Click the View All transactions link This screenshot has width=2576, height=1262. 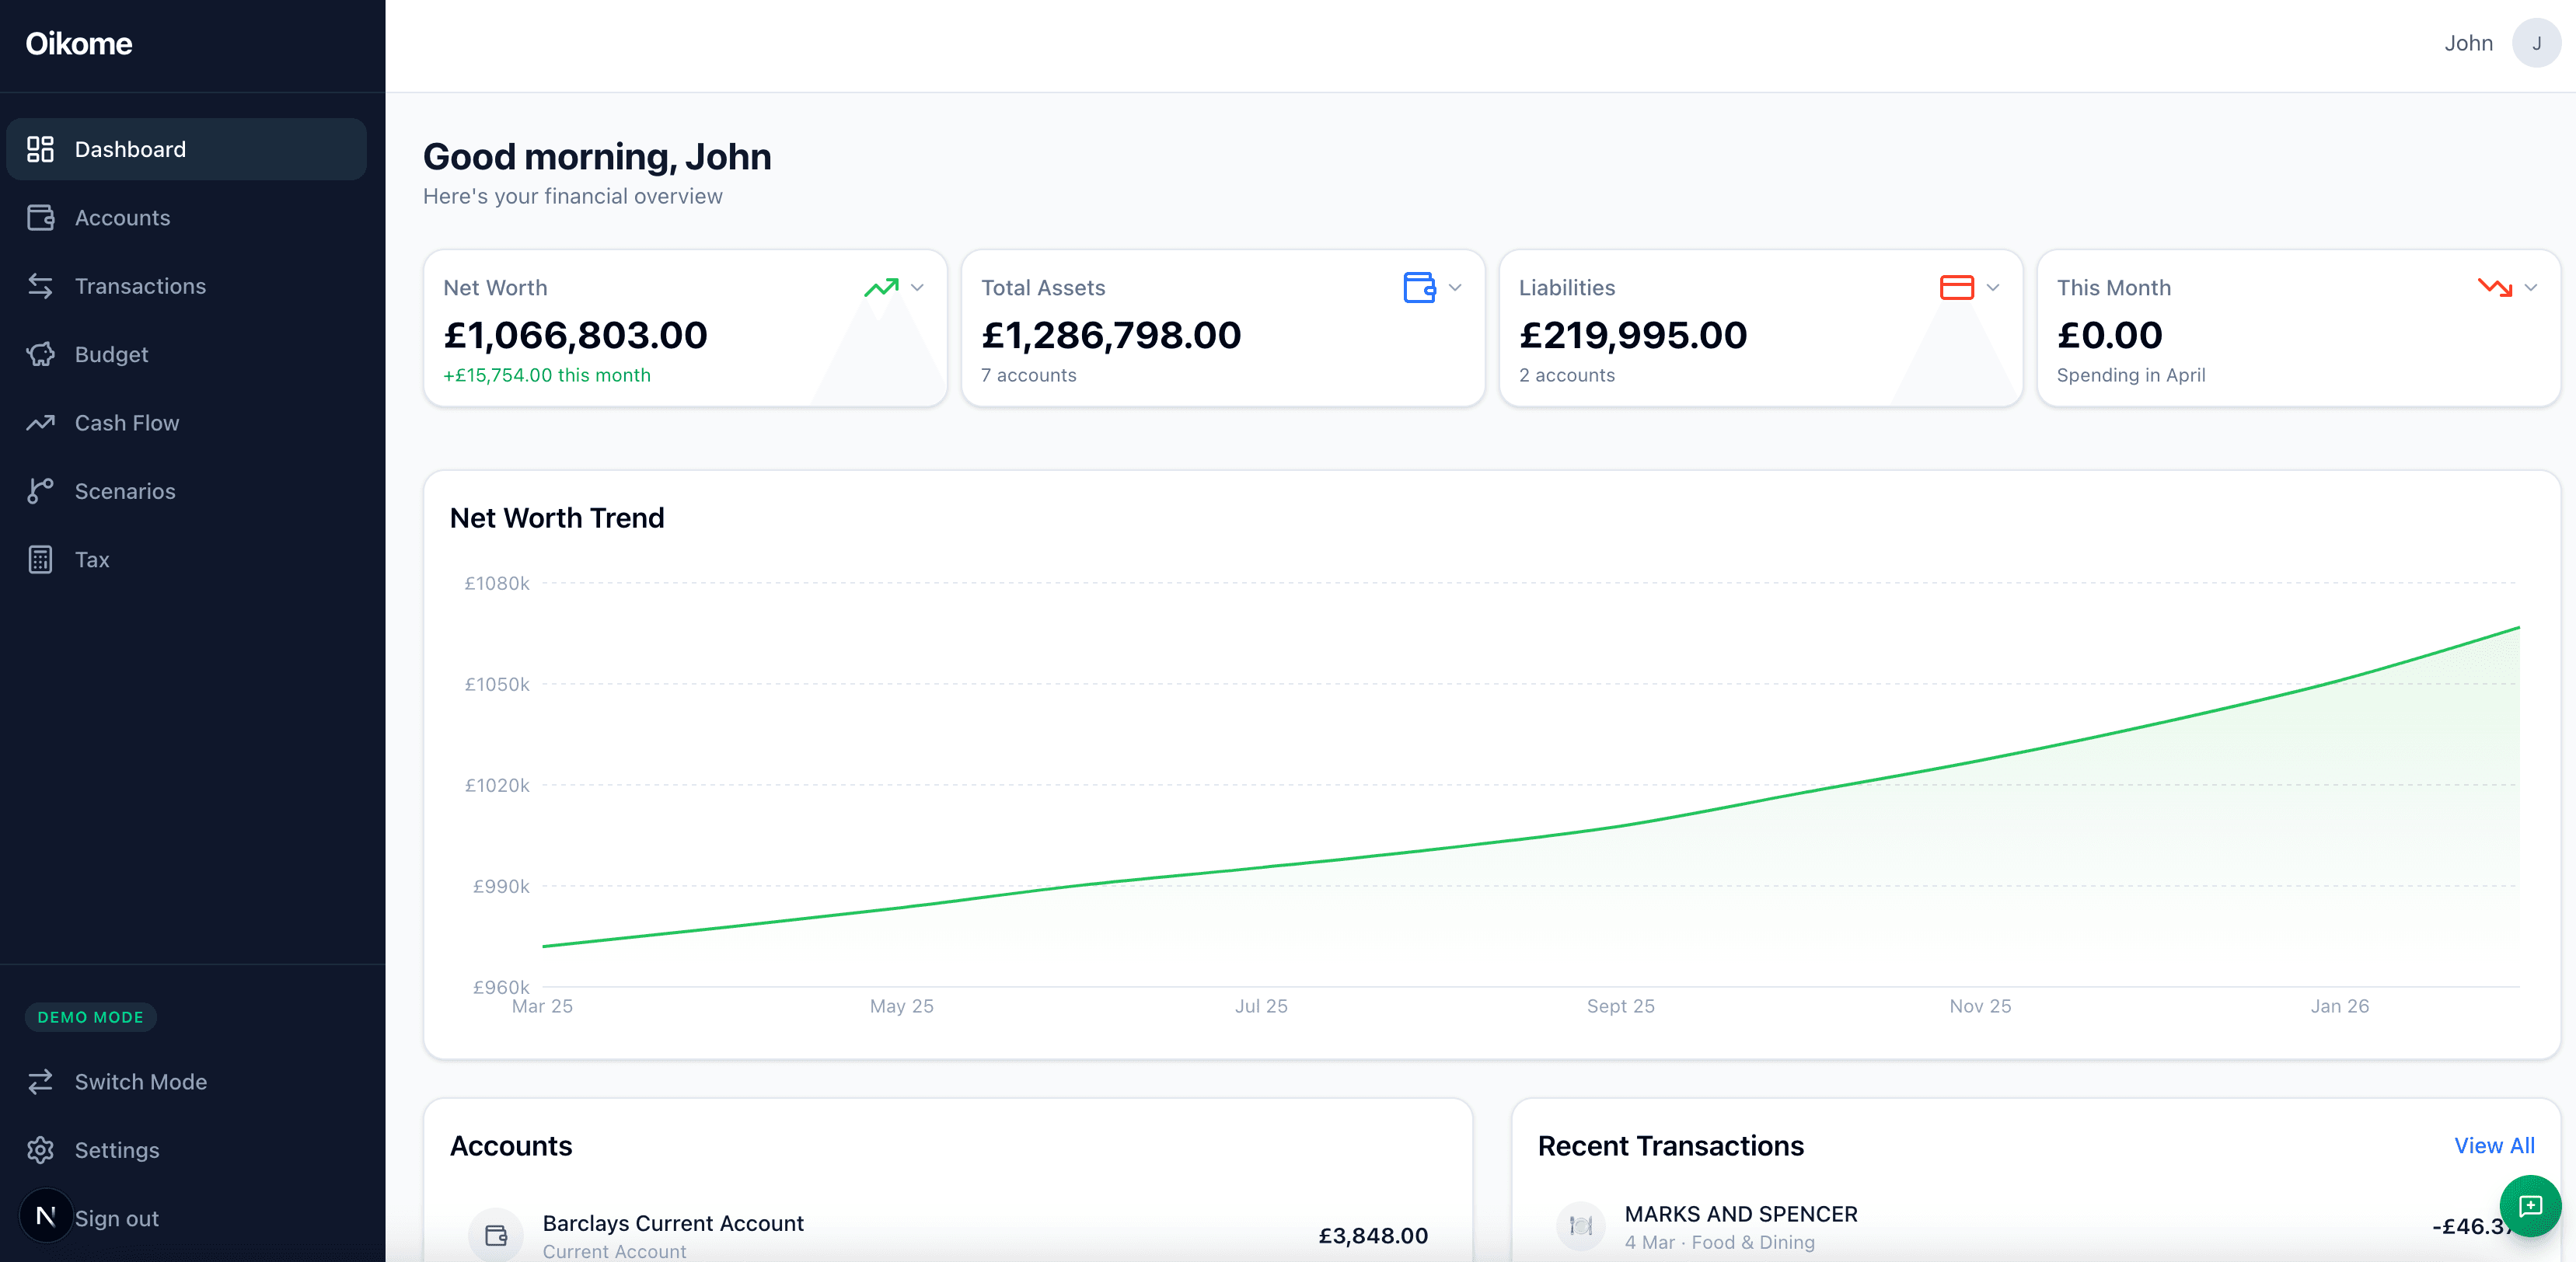[2494, 1146]
